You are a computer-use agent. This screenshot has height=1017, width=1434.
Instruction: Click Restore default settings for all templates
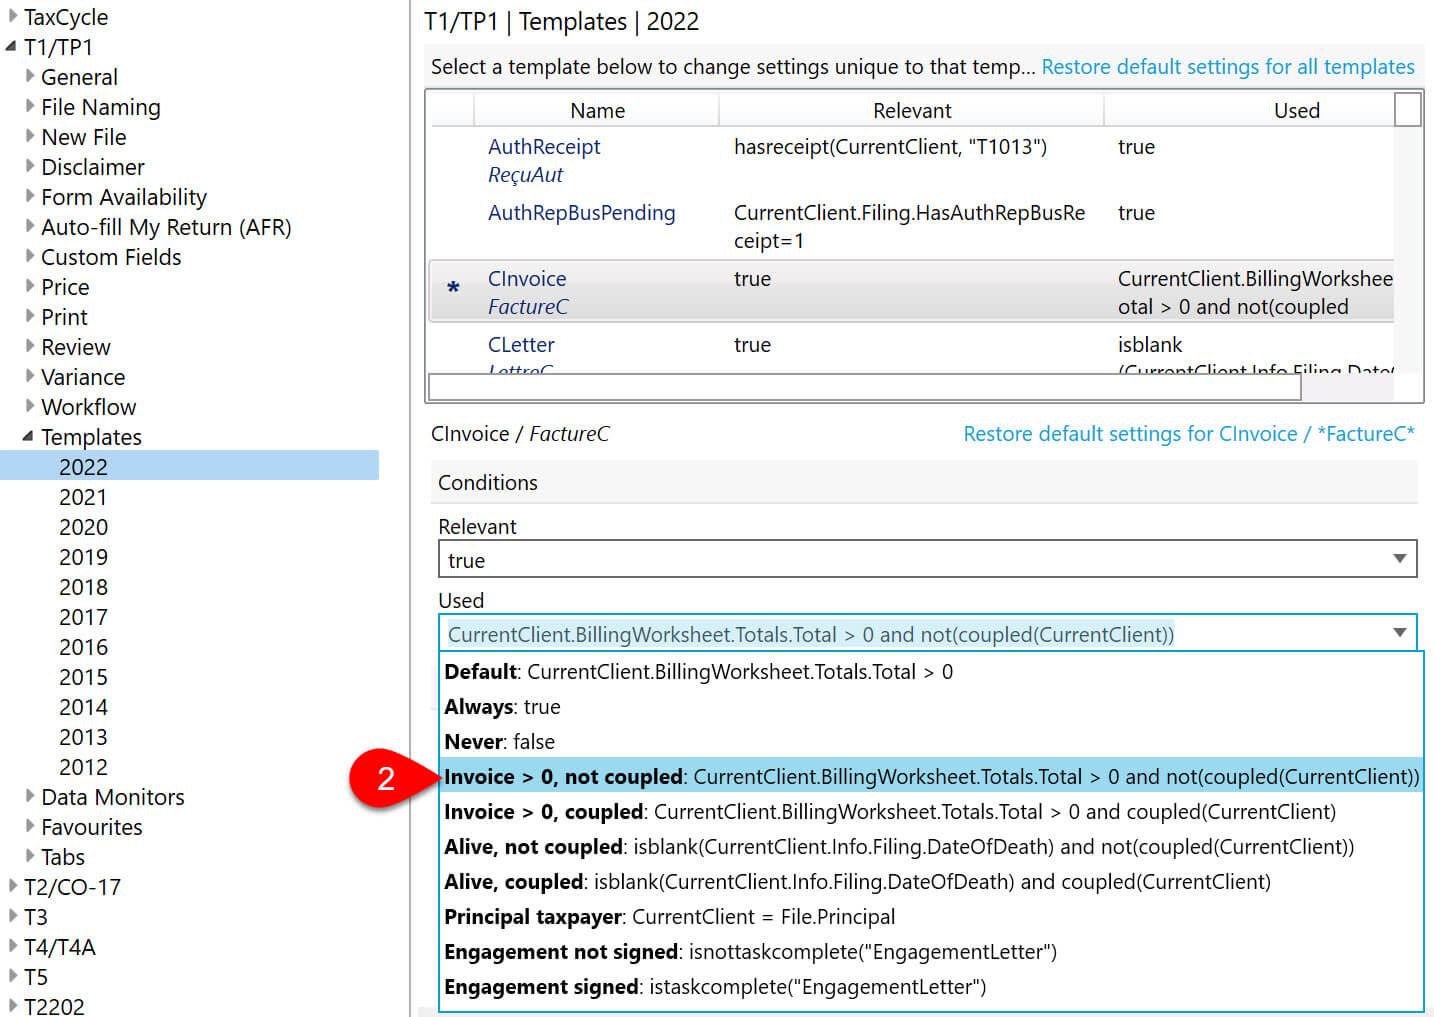pos(1228,67)
